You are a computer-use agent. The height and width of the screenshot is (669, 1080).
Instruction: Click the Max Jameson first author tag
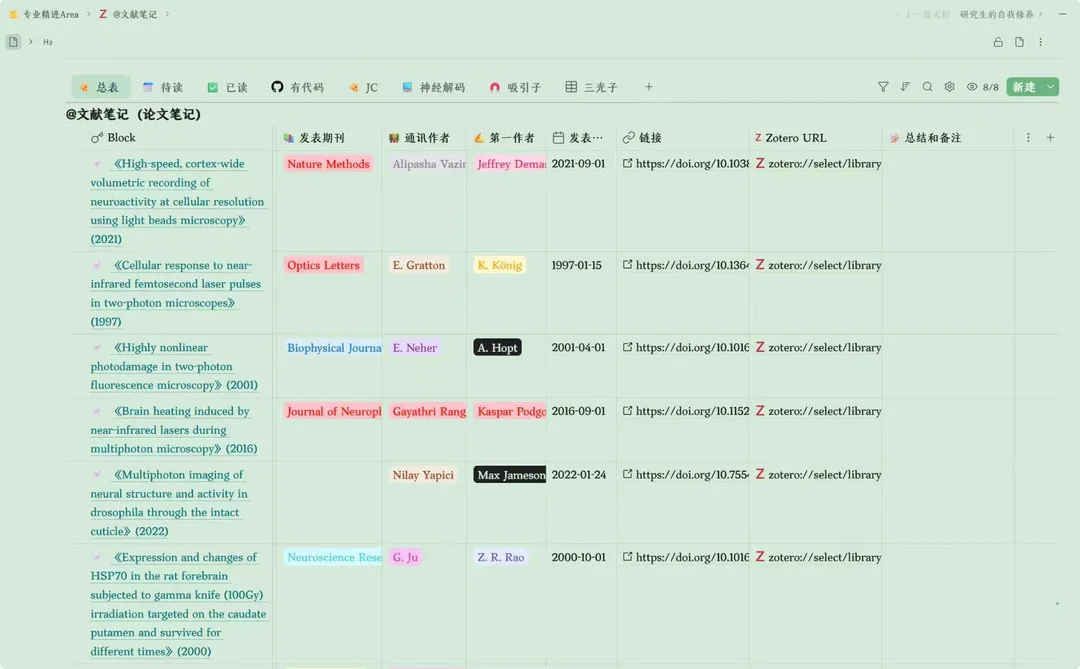coord(510,475)
